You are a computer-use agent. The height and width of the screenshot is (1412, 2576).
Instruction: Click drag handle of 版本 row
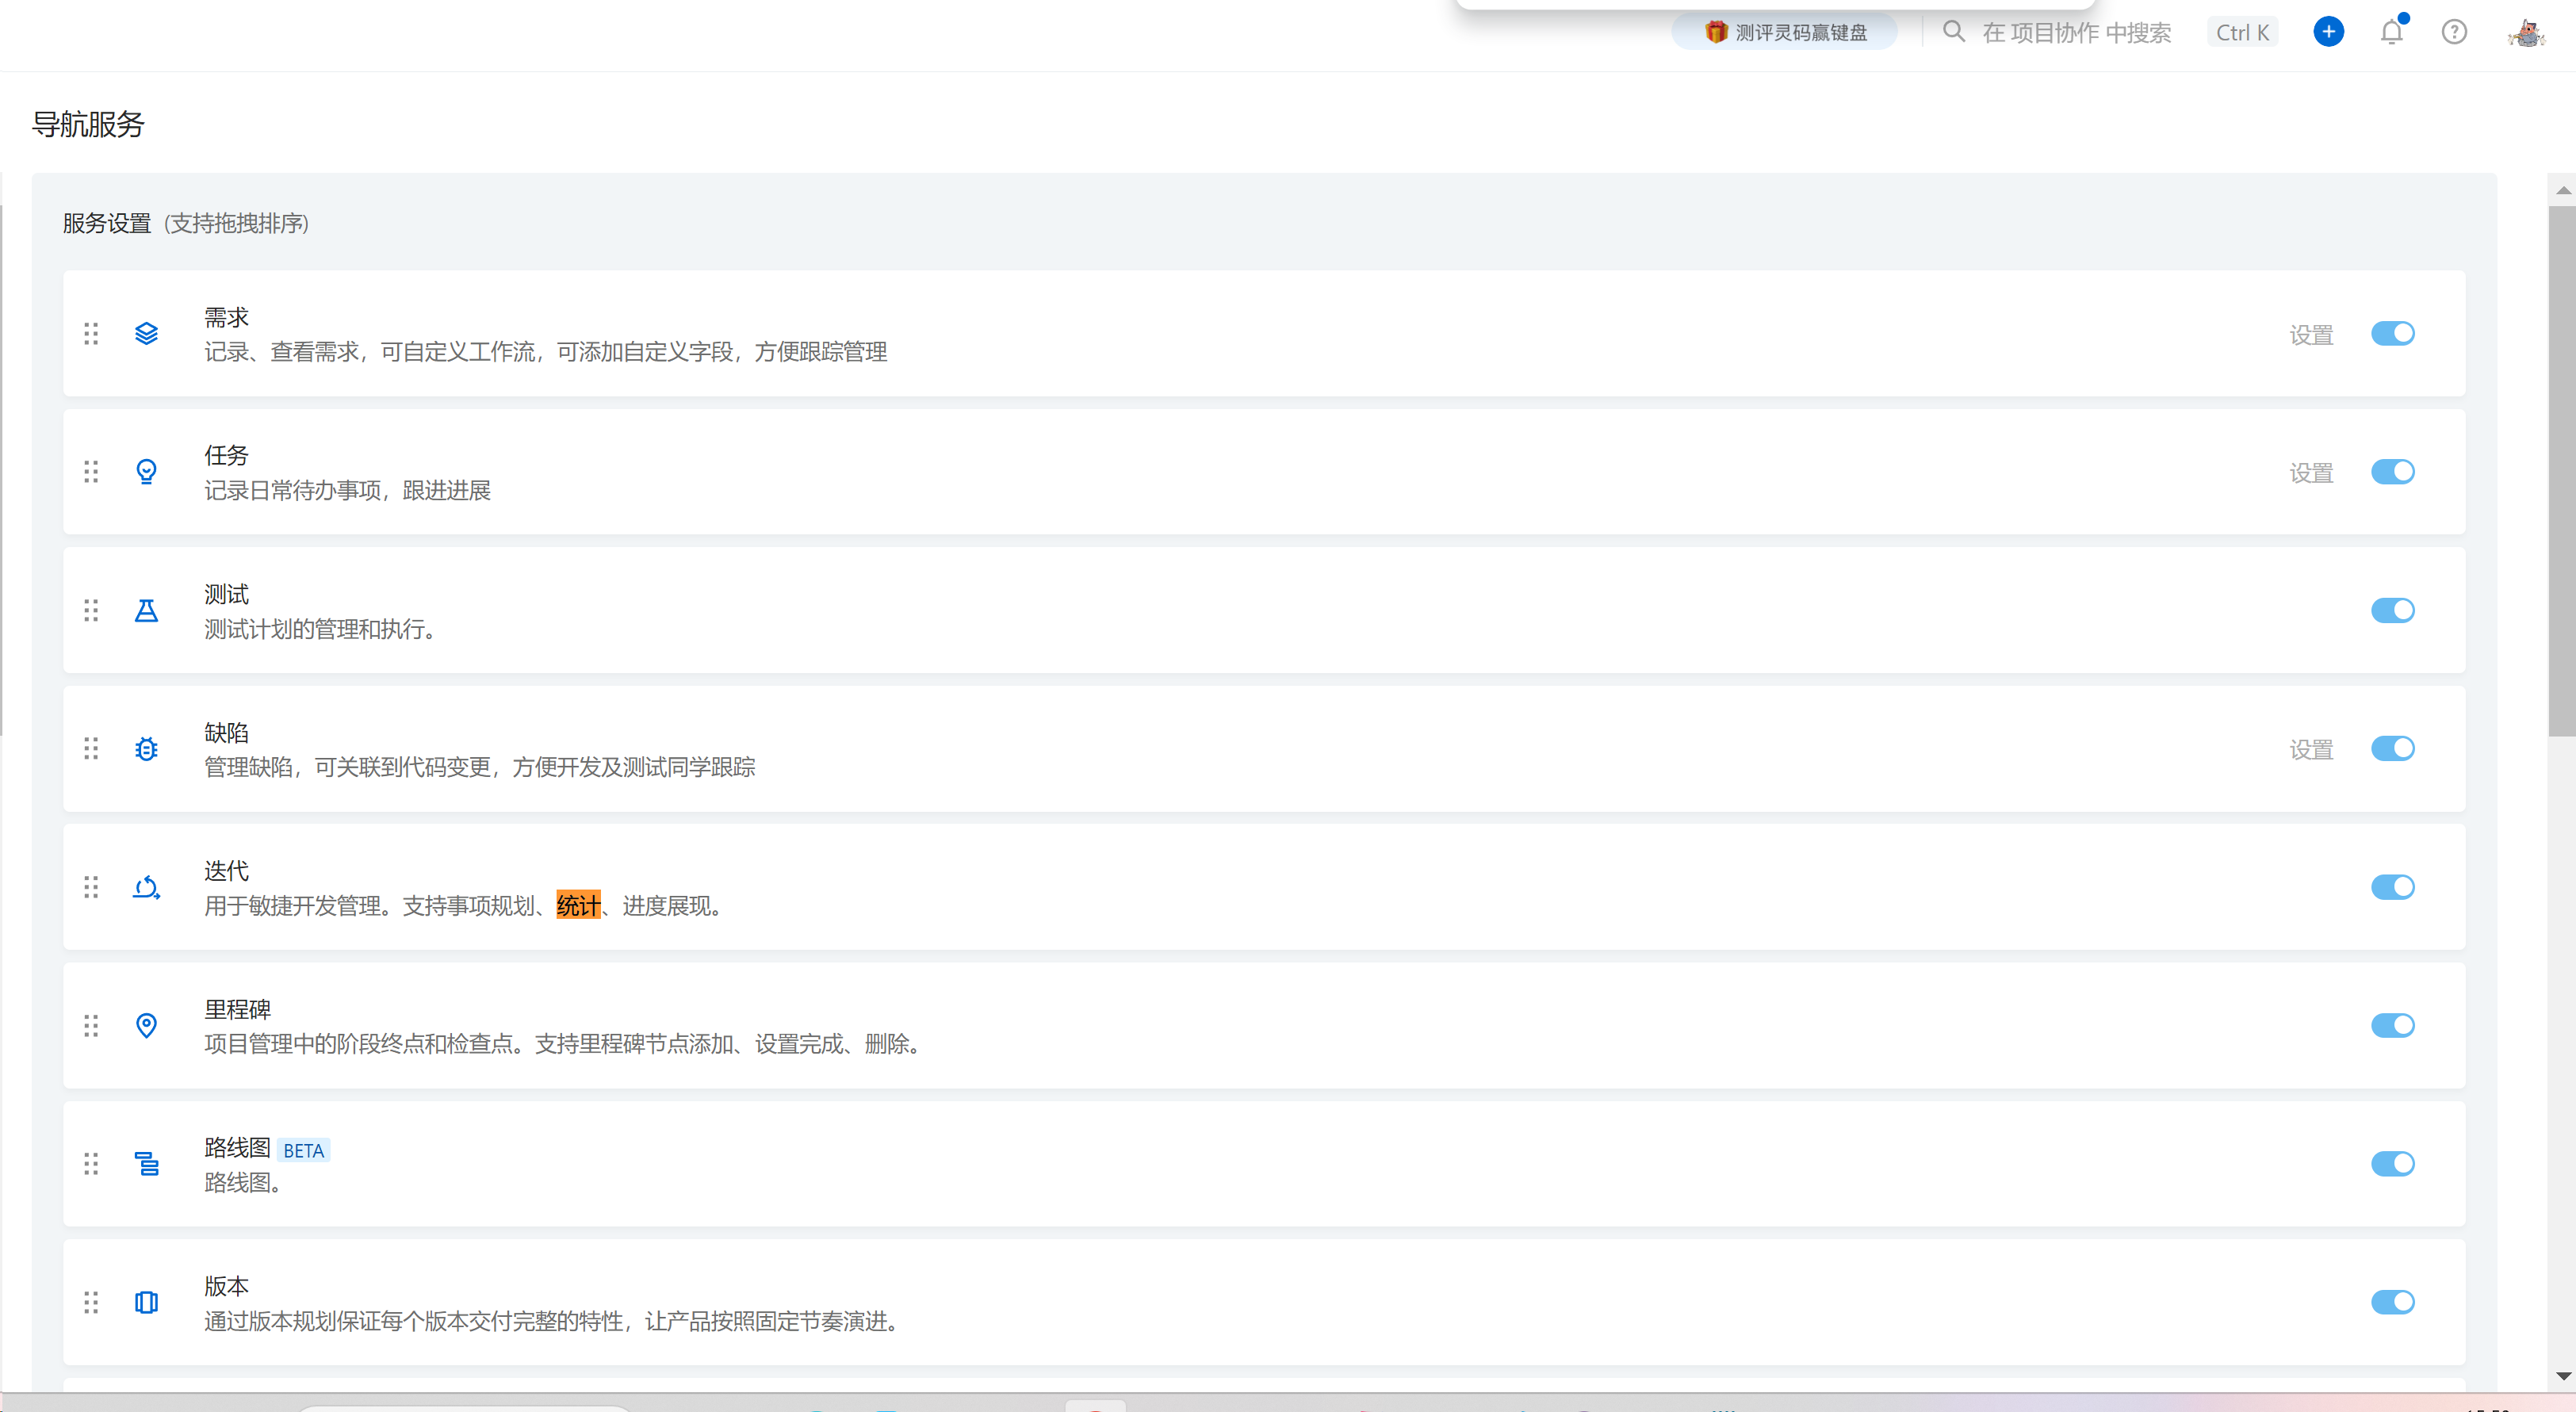coord(91,1302)
